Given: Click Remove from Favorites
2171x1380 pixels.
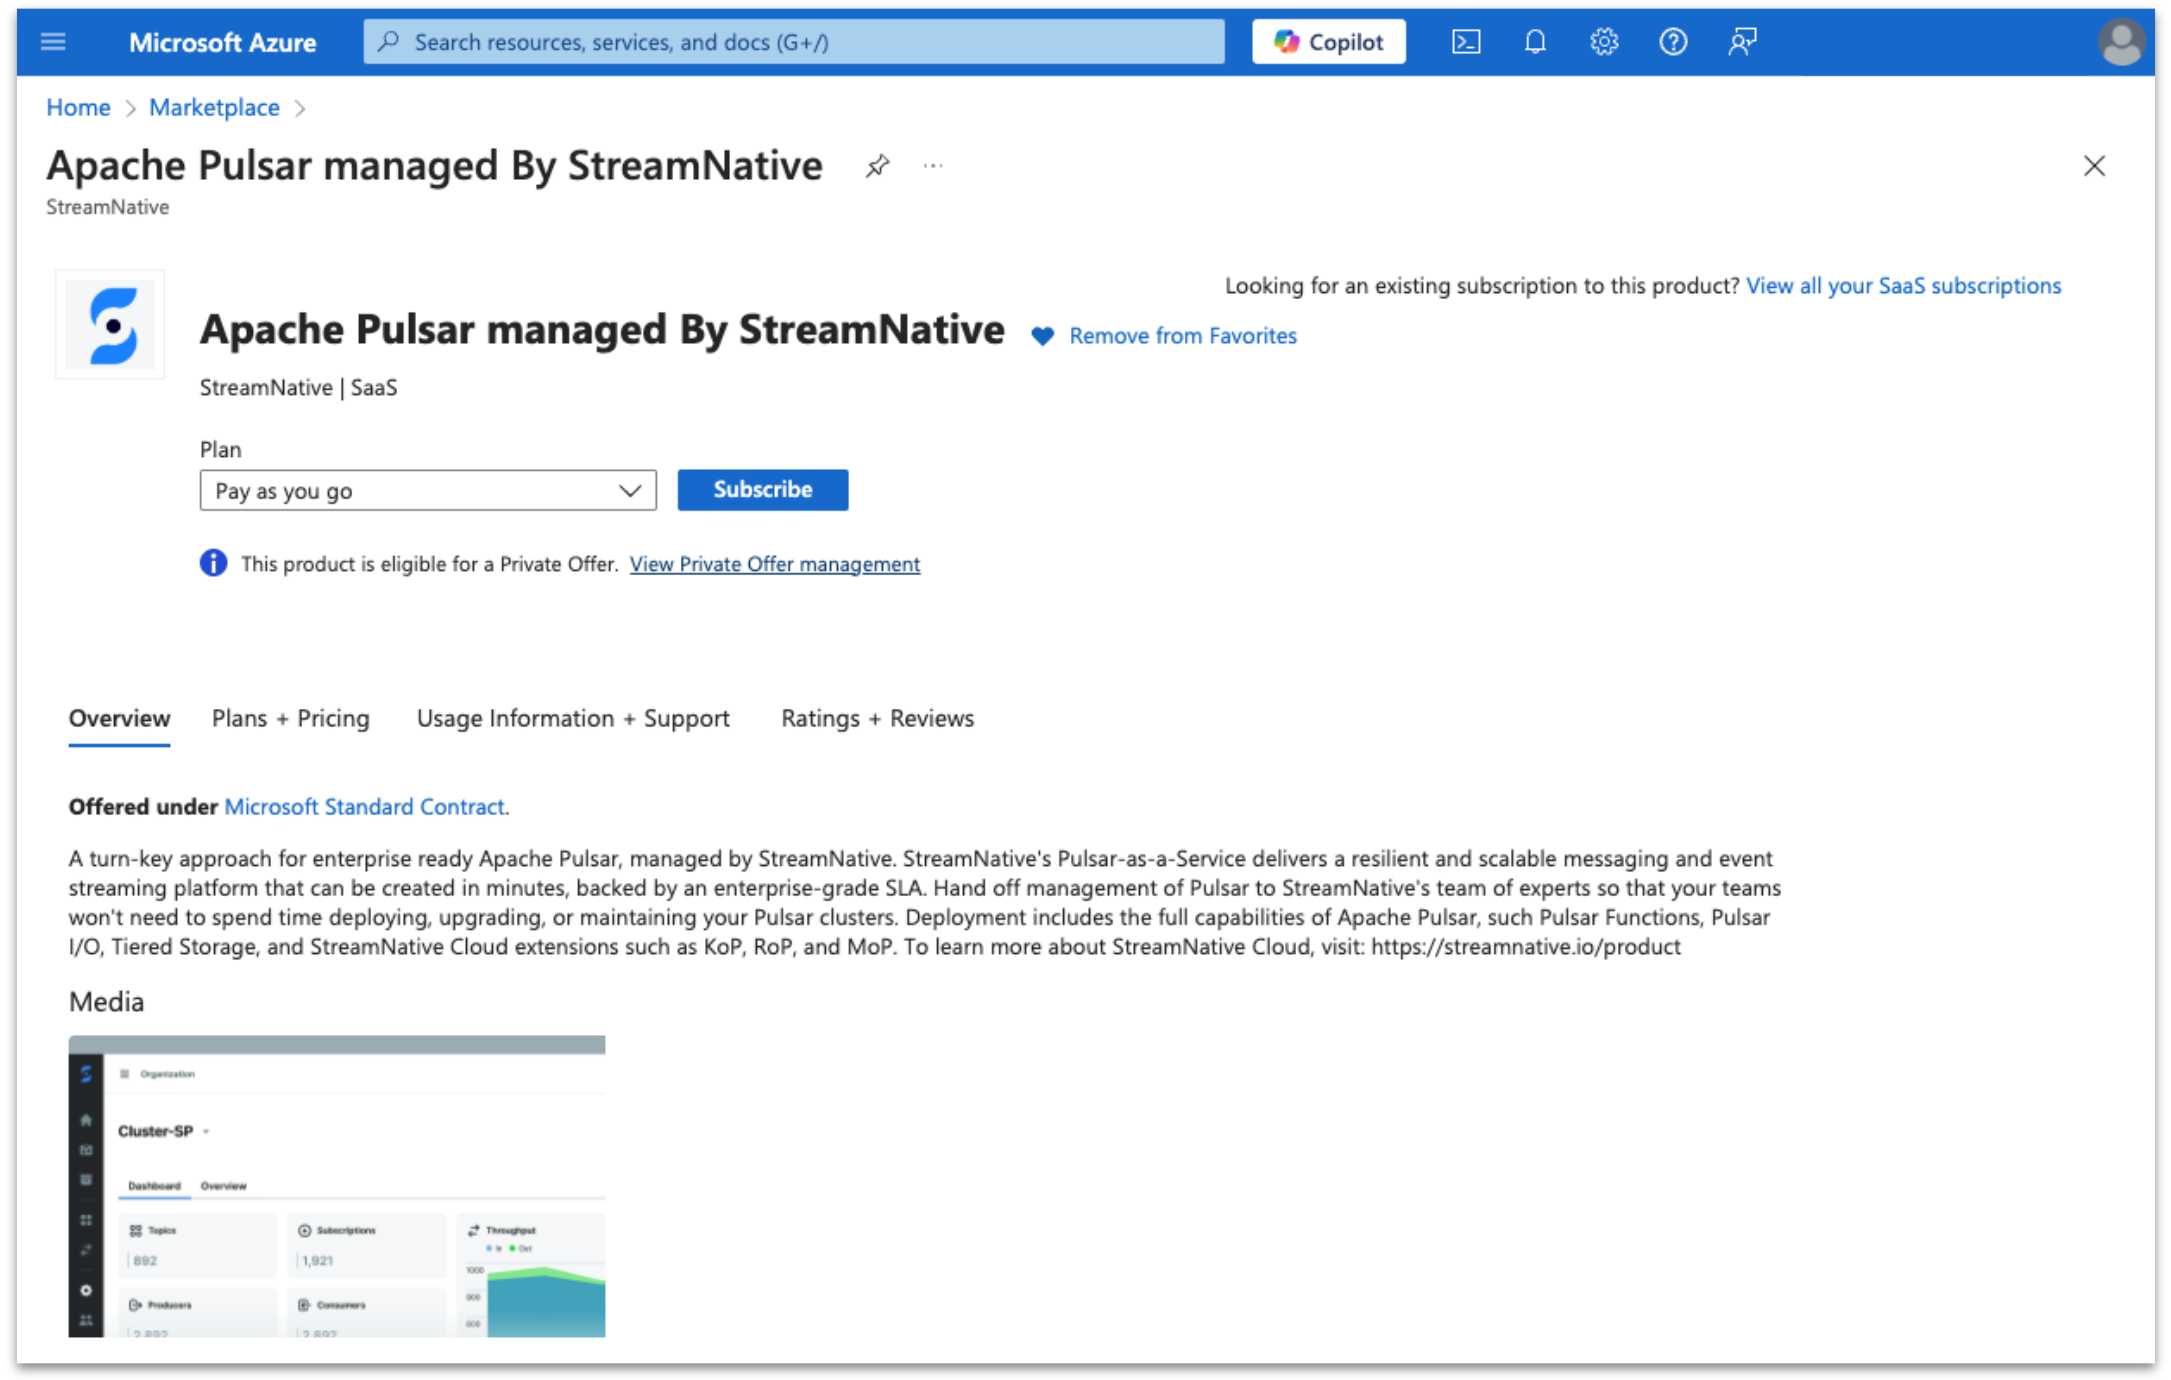Looking at the screenshot, I should (1182, 336).
